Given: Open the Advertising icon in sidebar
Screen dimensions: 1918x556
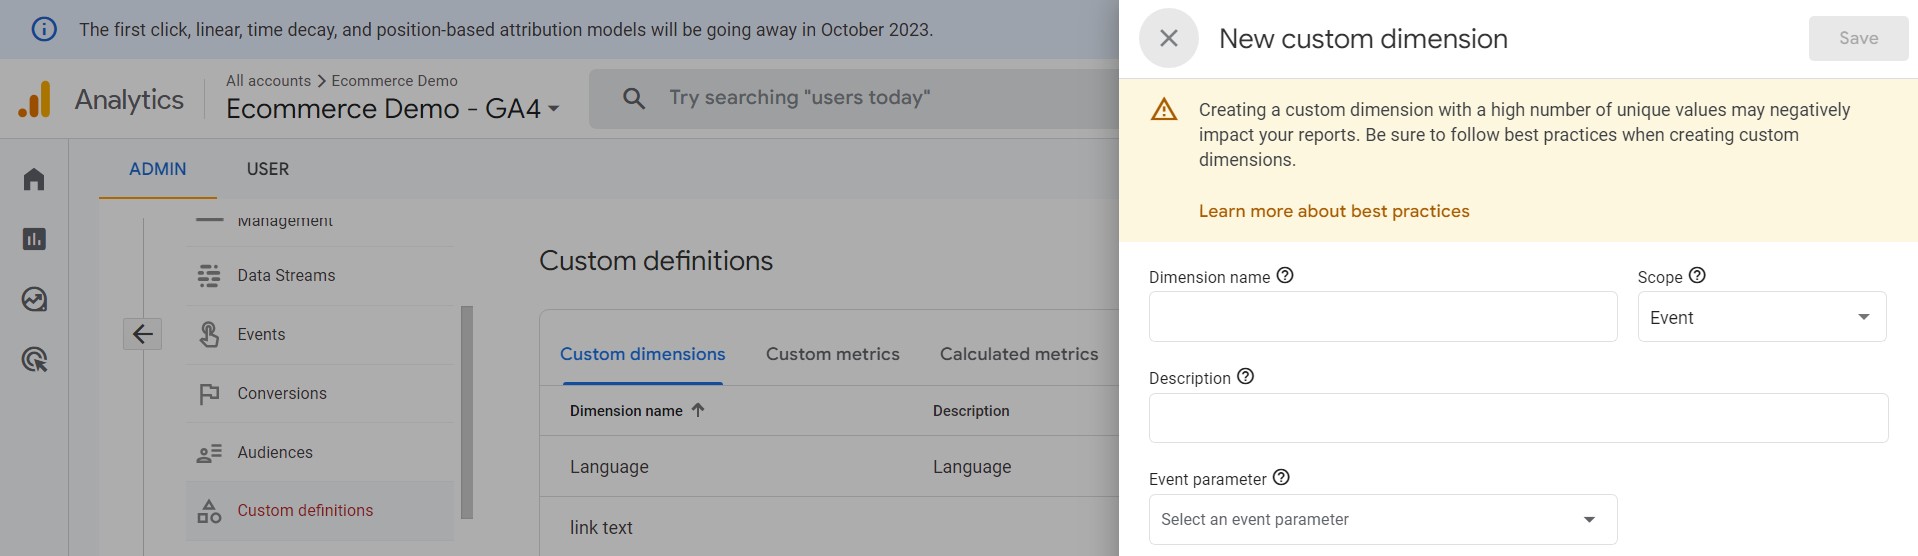Looking at the screenshot, I should tap(34, 359).
